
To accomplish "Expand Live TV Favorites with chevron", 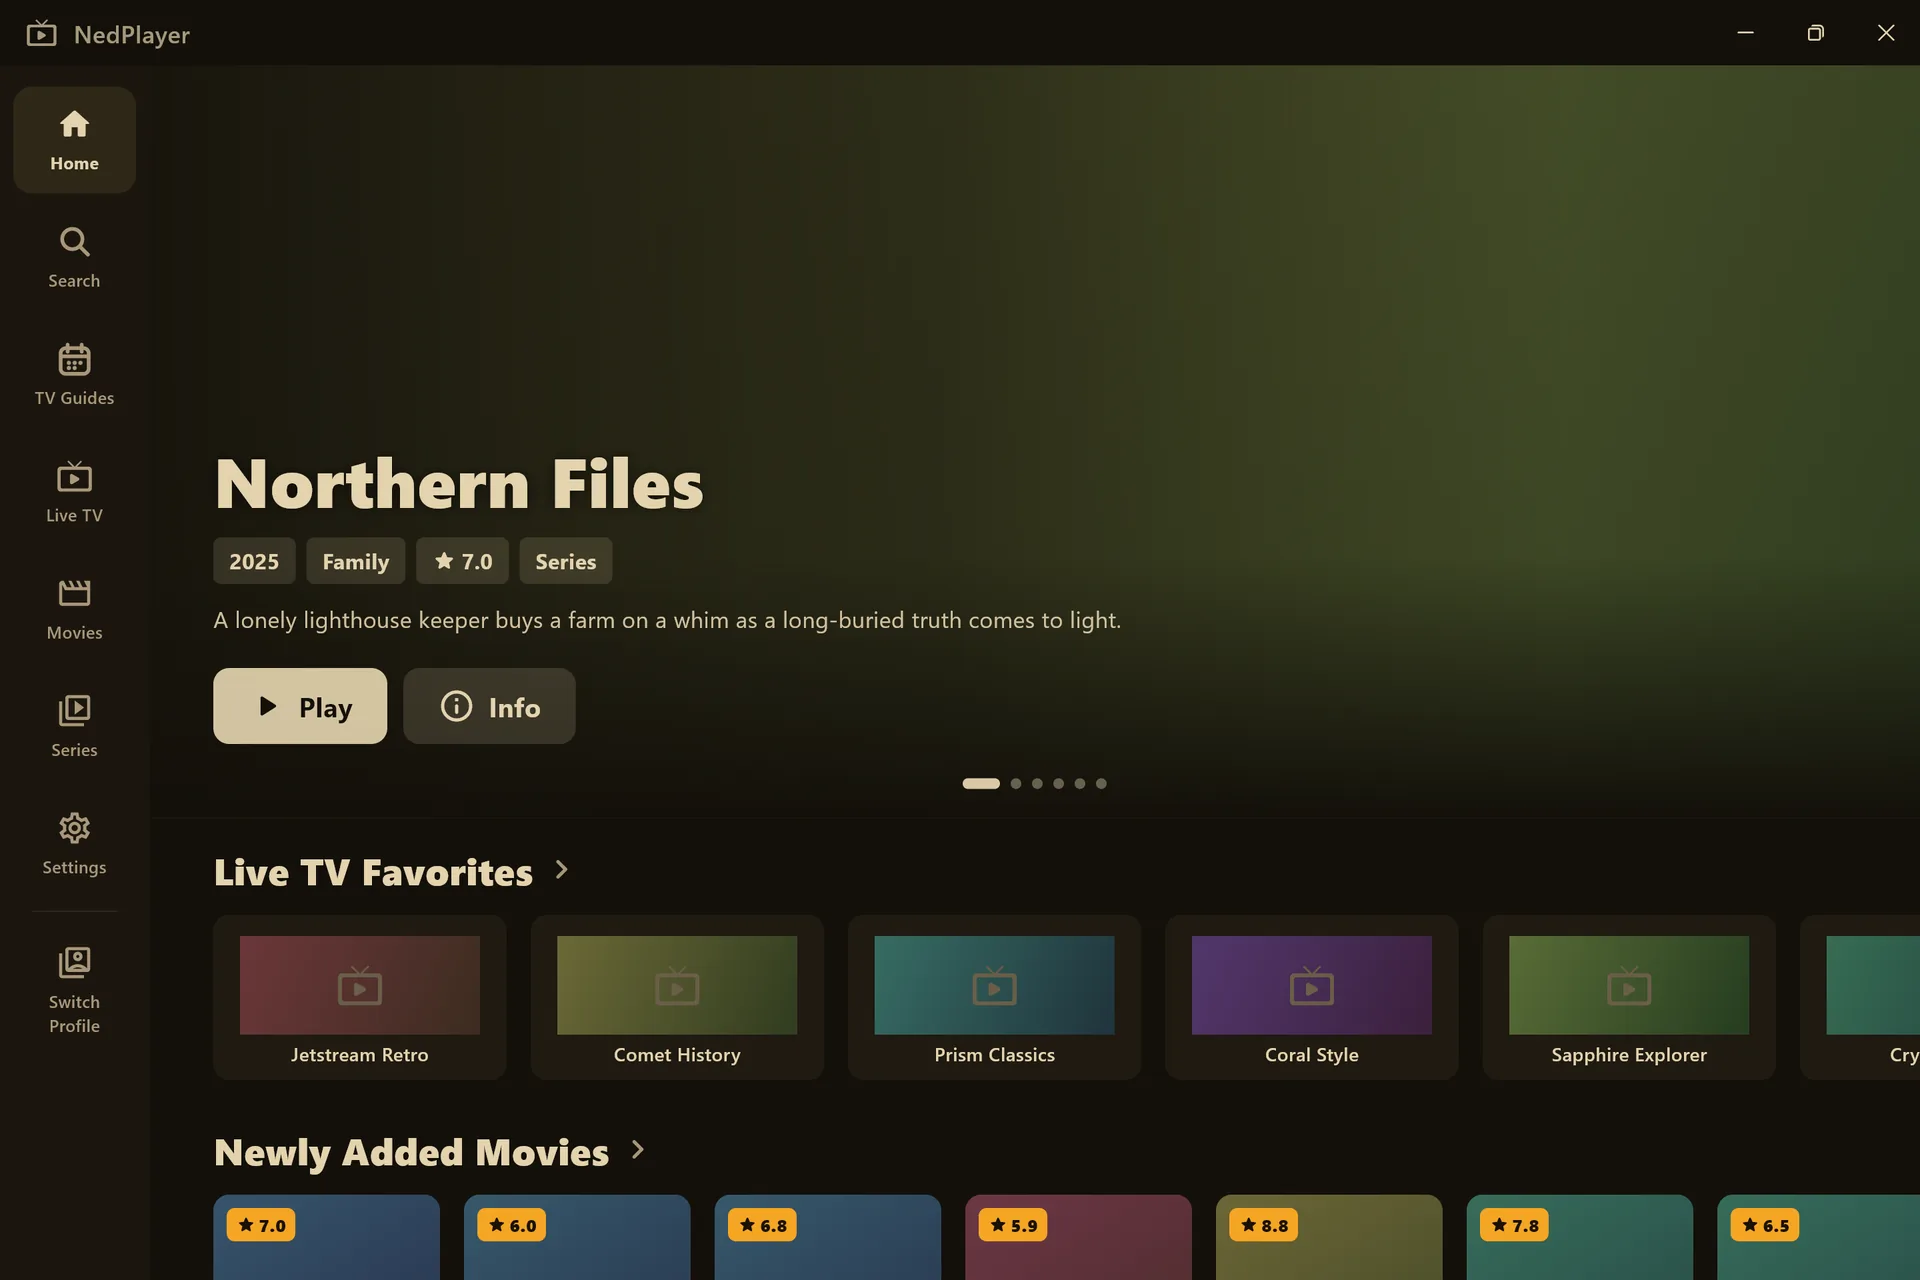I will (x=562, y=870).
